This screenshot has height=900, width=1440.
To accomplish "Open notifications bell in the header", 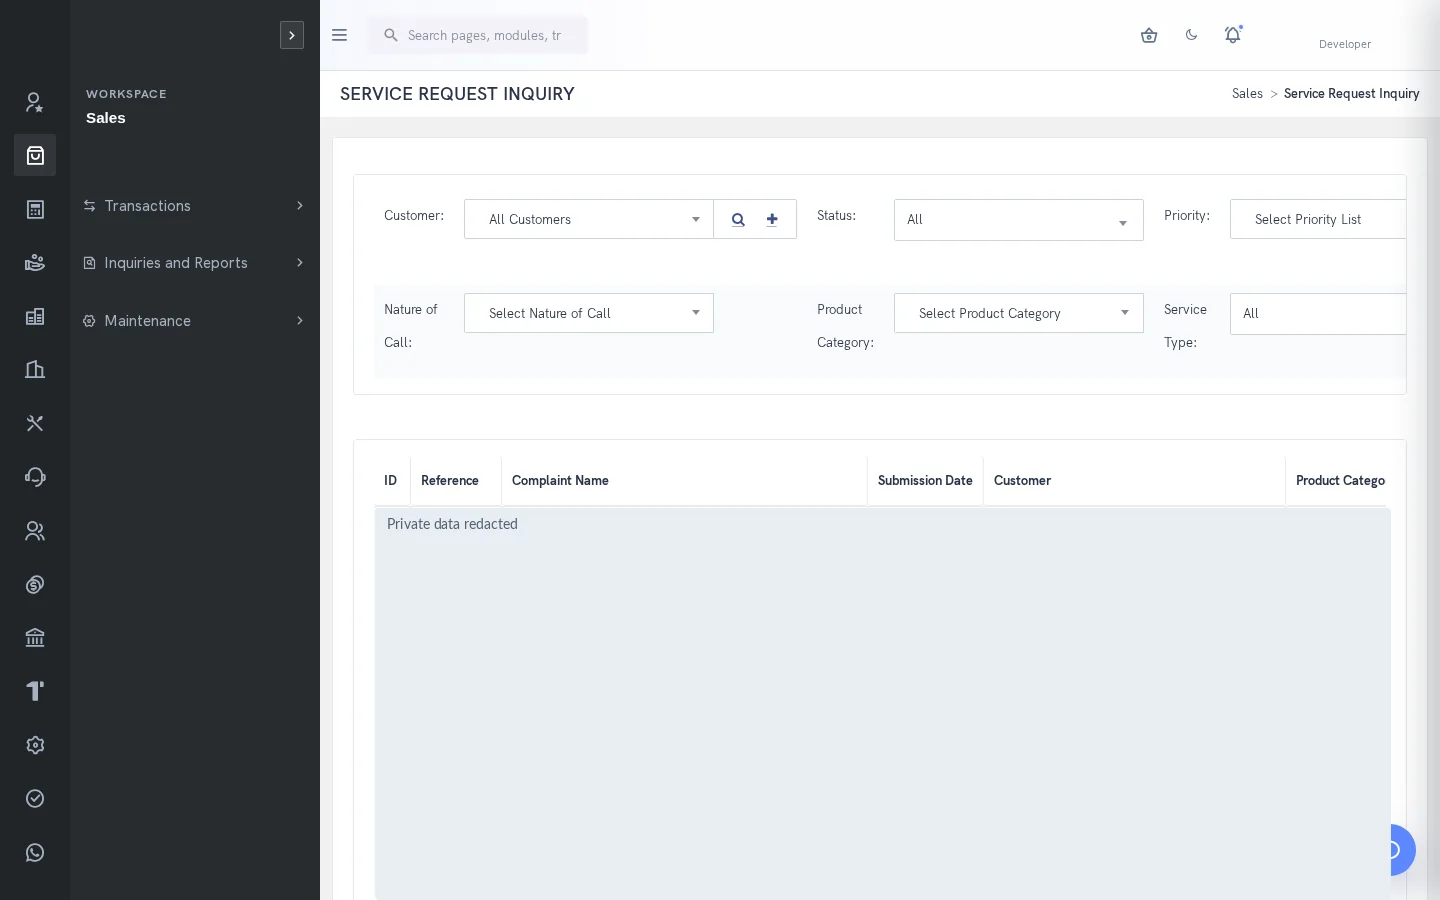I will [x=1233, y=35].
